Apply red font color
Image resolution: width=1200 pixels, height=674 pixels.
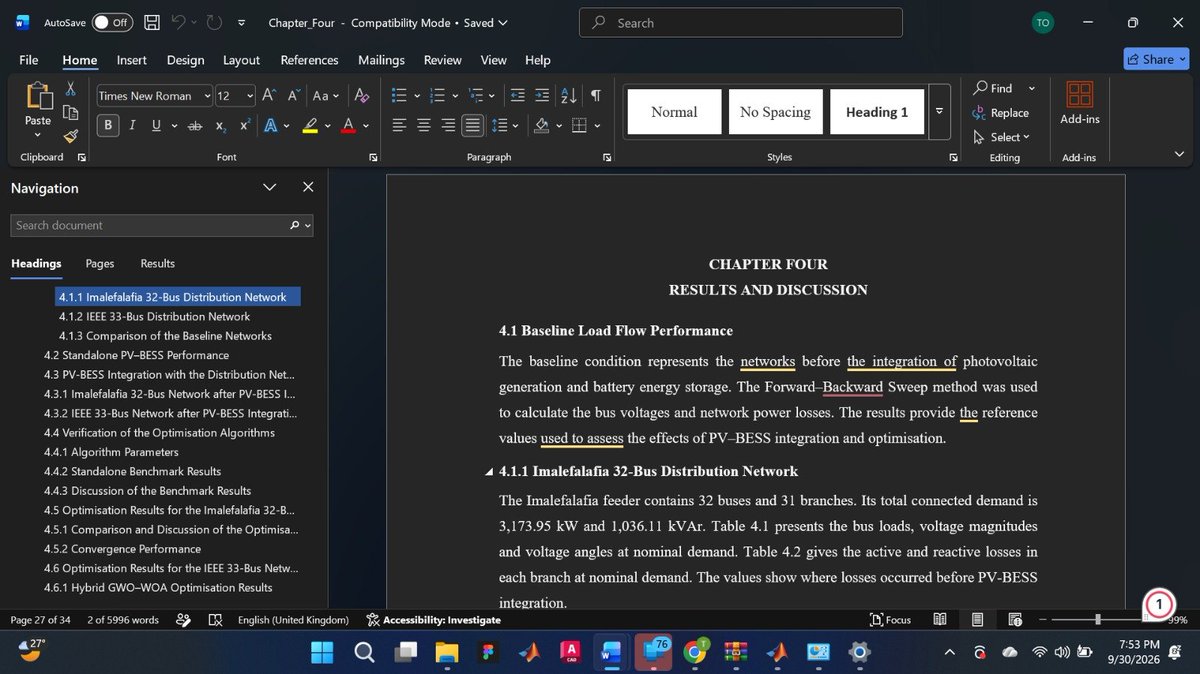point(347,126)
